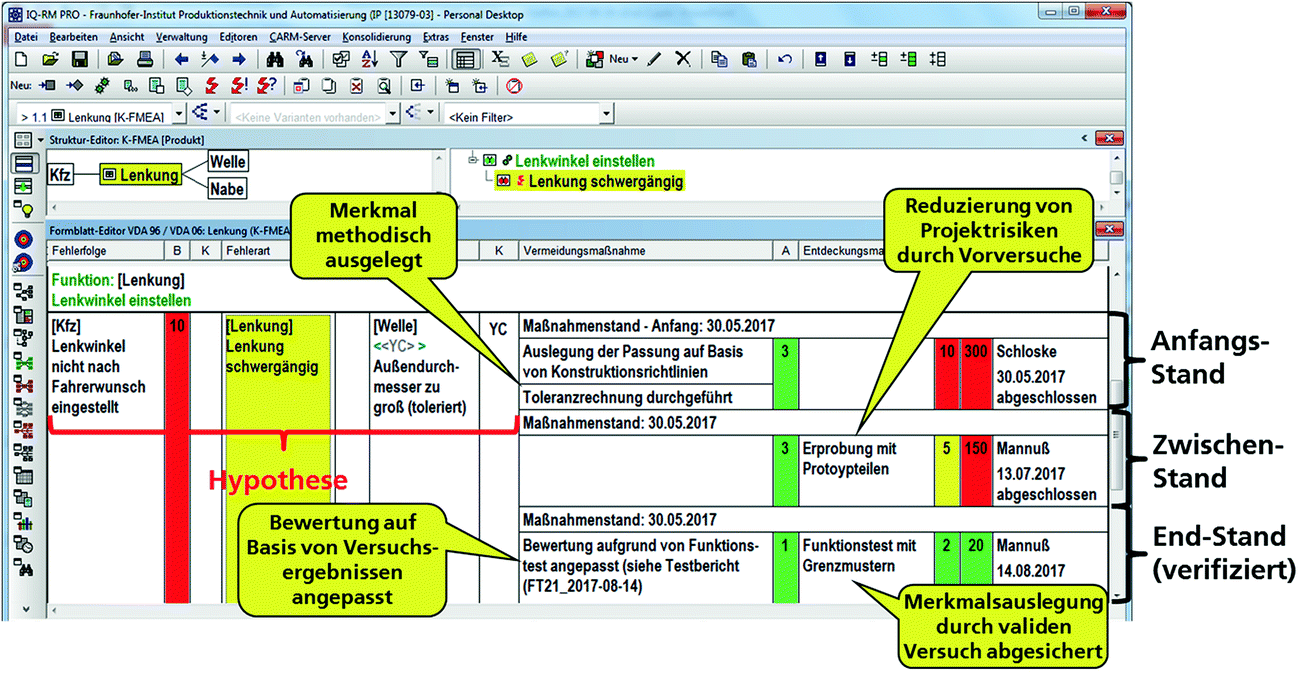This screenshot has height=673, width=1299.
Task: Open the Neu dropdown arrow in toolbar
Action: [x=634, y=60]
